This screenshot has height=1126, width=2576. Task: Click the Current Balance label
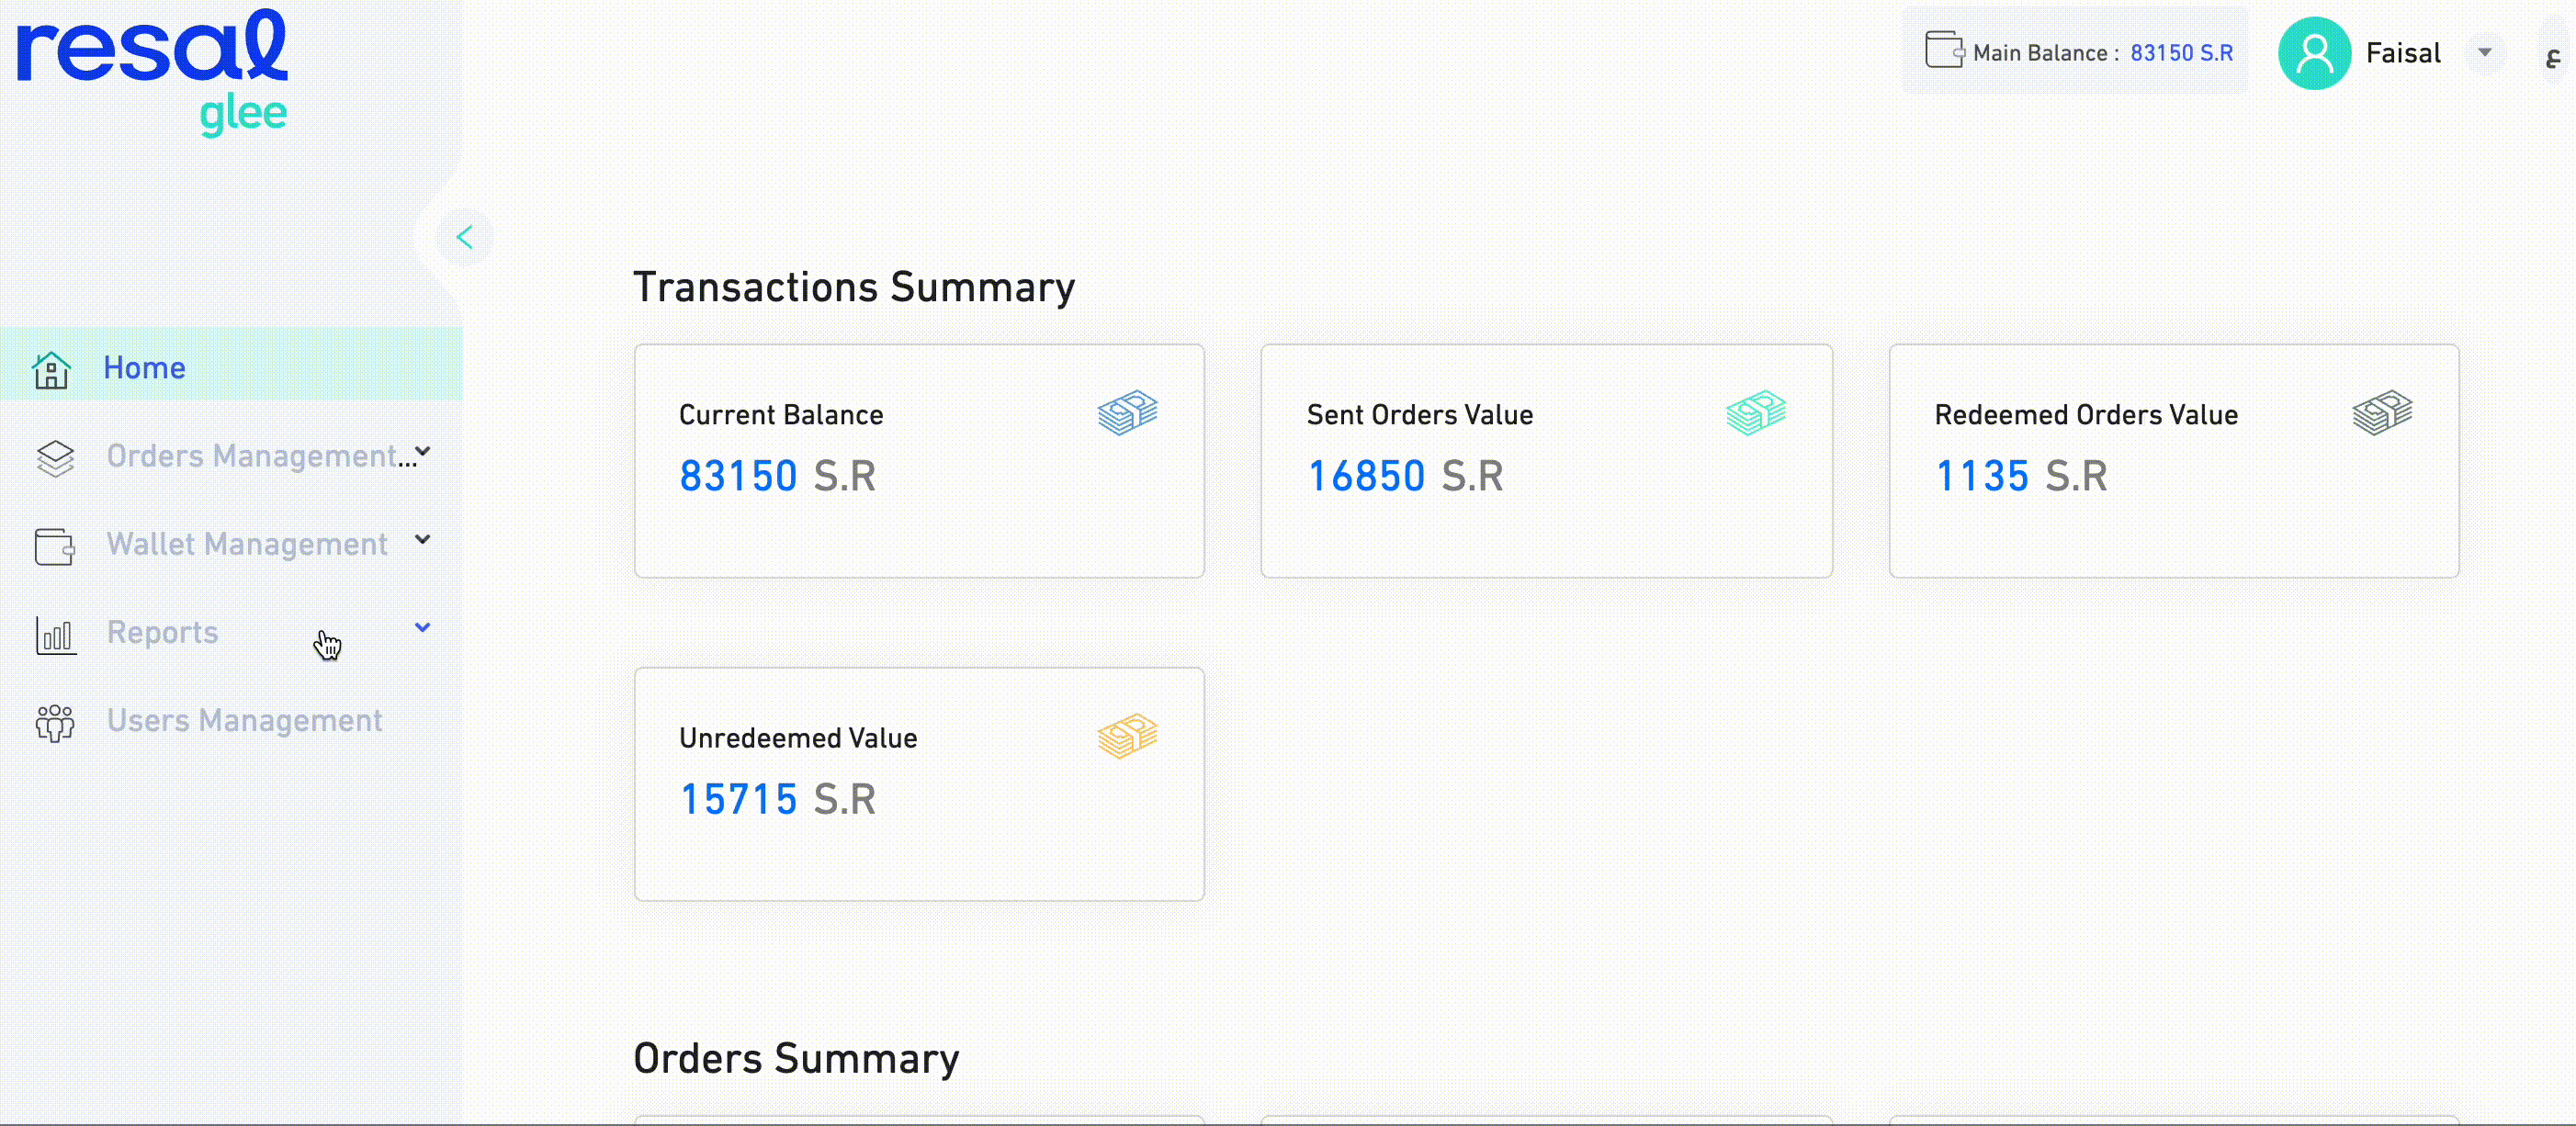click(x=781, y=415)
